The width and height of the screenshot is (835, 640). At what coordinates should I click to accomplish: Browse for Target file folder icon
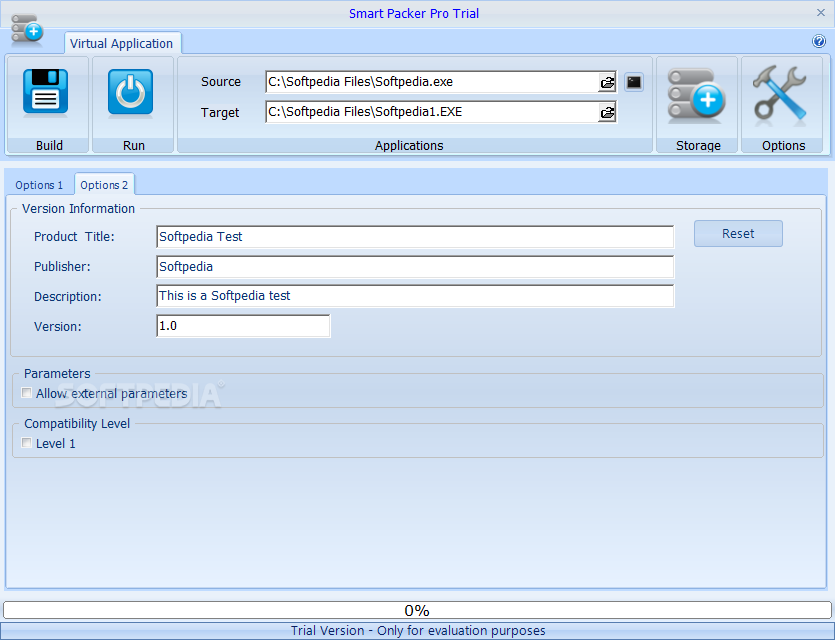click(607, 113)
